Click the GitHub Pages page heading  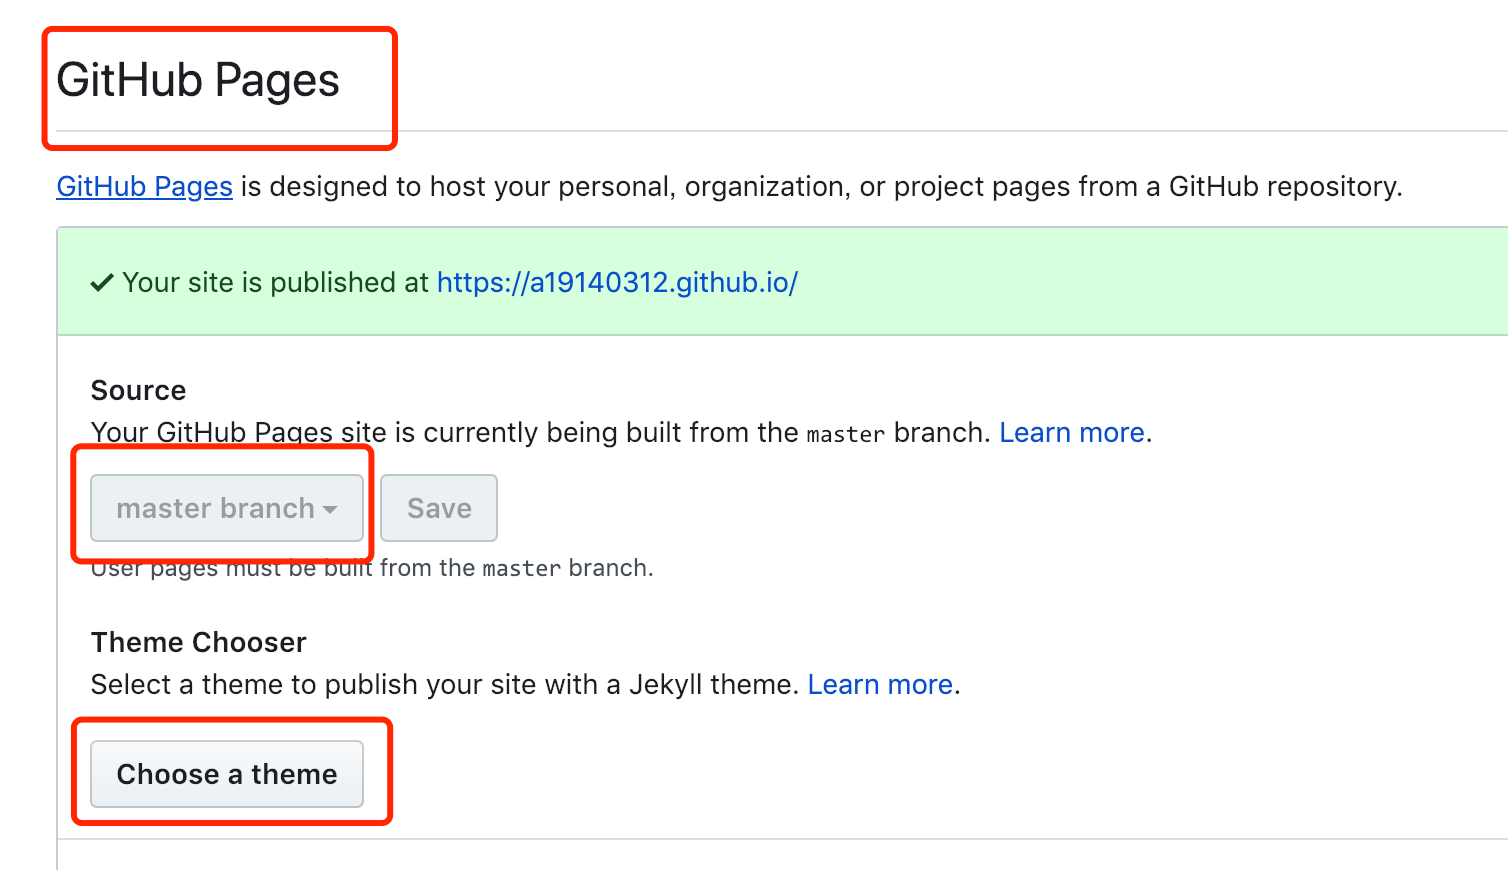(x=197, y=80)
